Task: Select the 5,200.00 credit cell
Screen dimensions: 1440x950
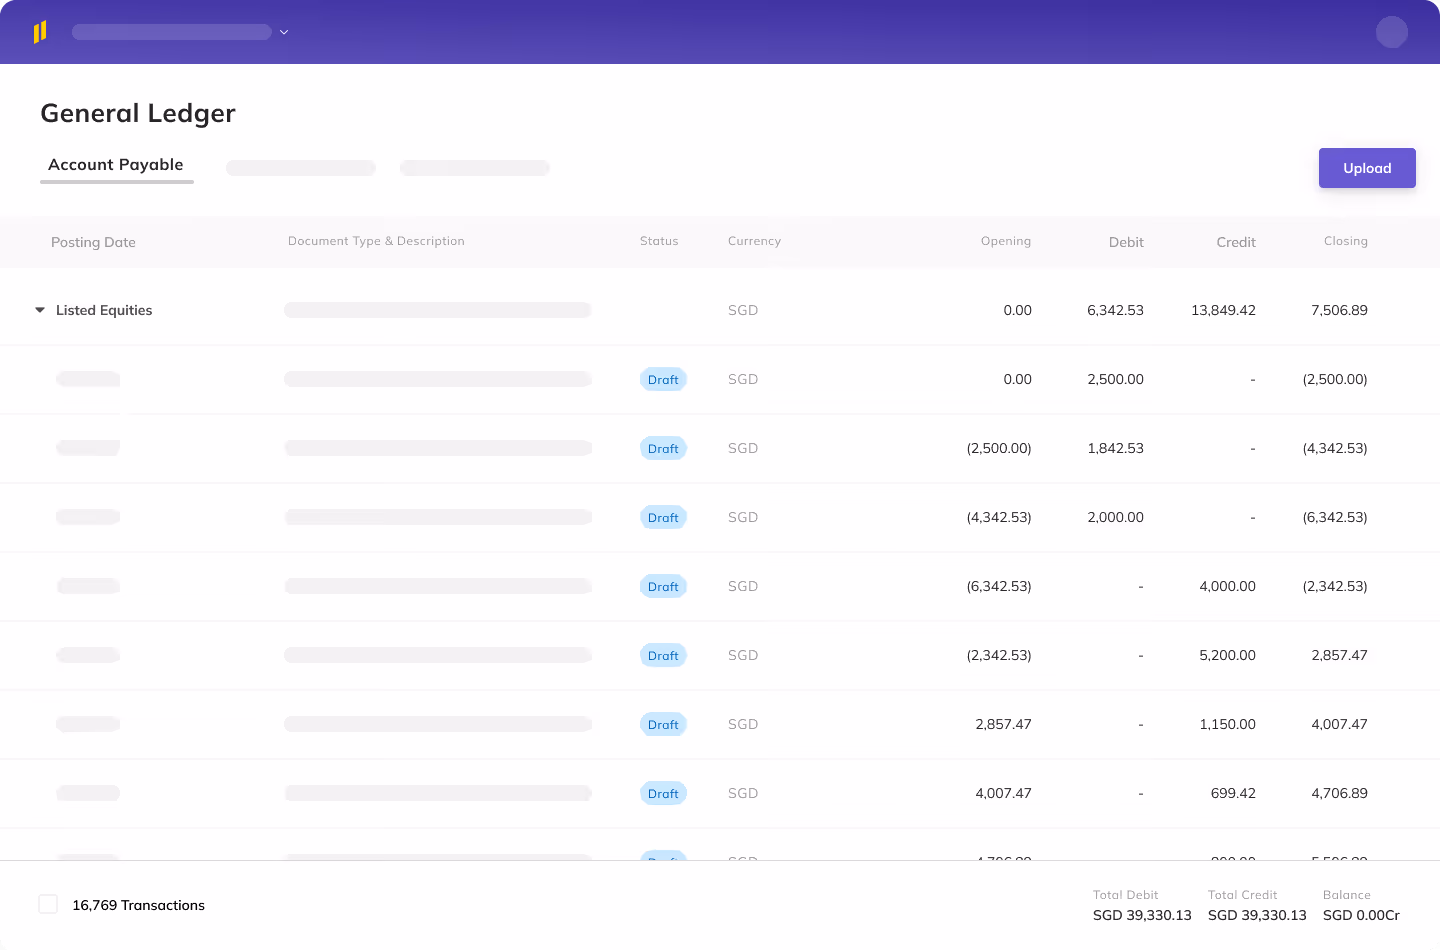Action: coord(1227,655)
